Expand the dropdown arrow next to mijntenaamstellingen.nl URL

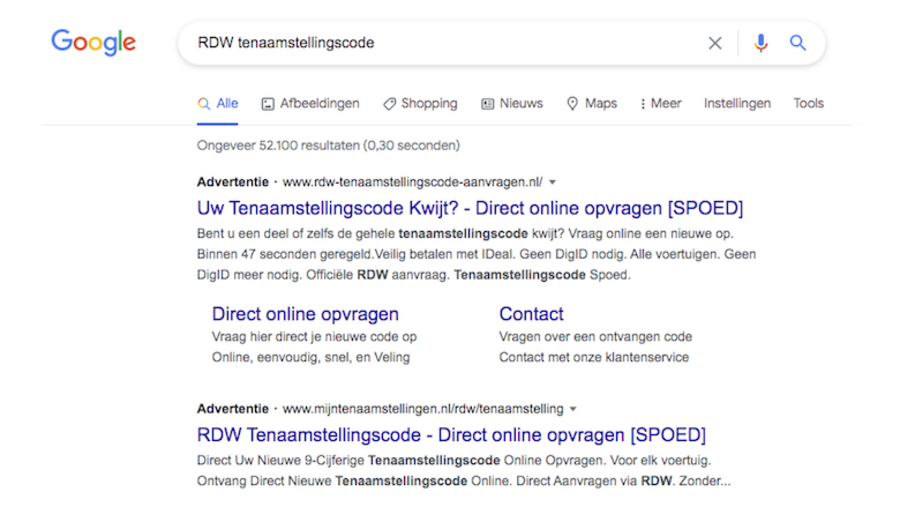[573, 409]
